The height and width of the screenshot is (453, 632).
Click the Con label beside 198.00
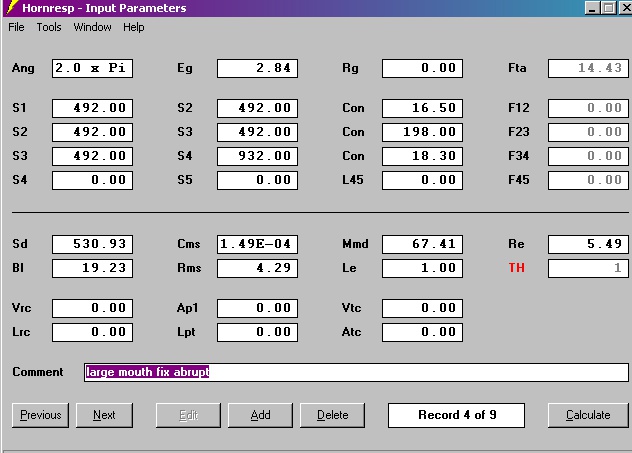pos(353,132)
